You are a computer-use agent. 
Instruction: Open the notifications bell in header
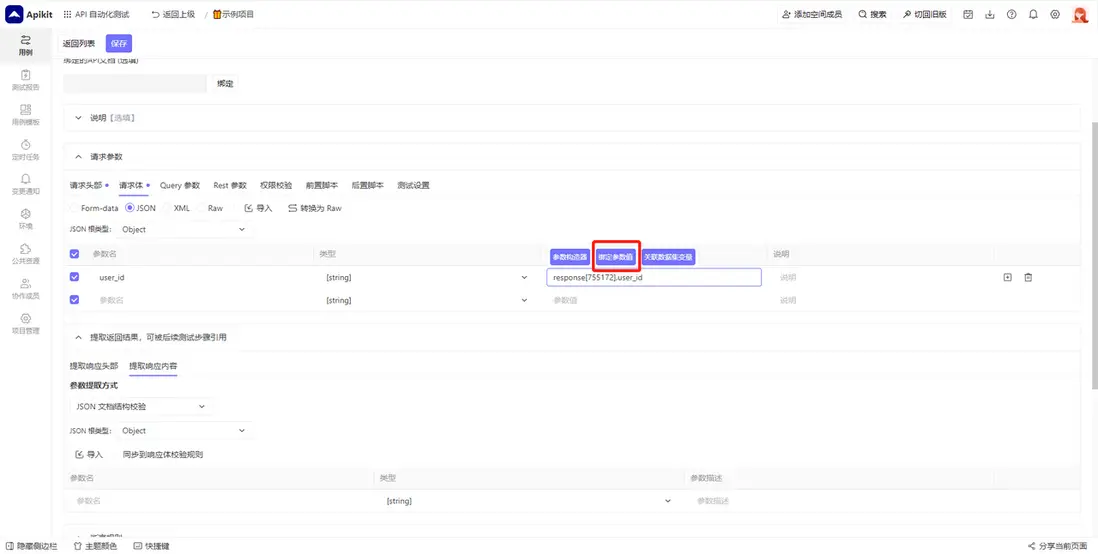click(x=1033, y=14)
